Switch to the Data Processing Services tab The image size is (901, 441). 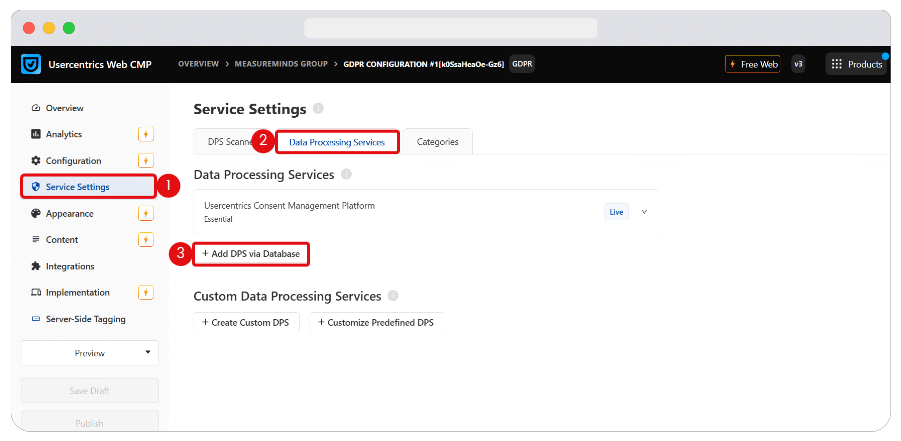point(337,141)
